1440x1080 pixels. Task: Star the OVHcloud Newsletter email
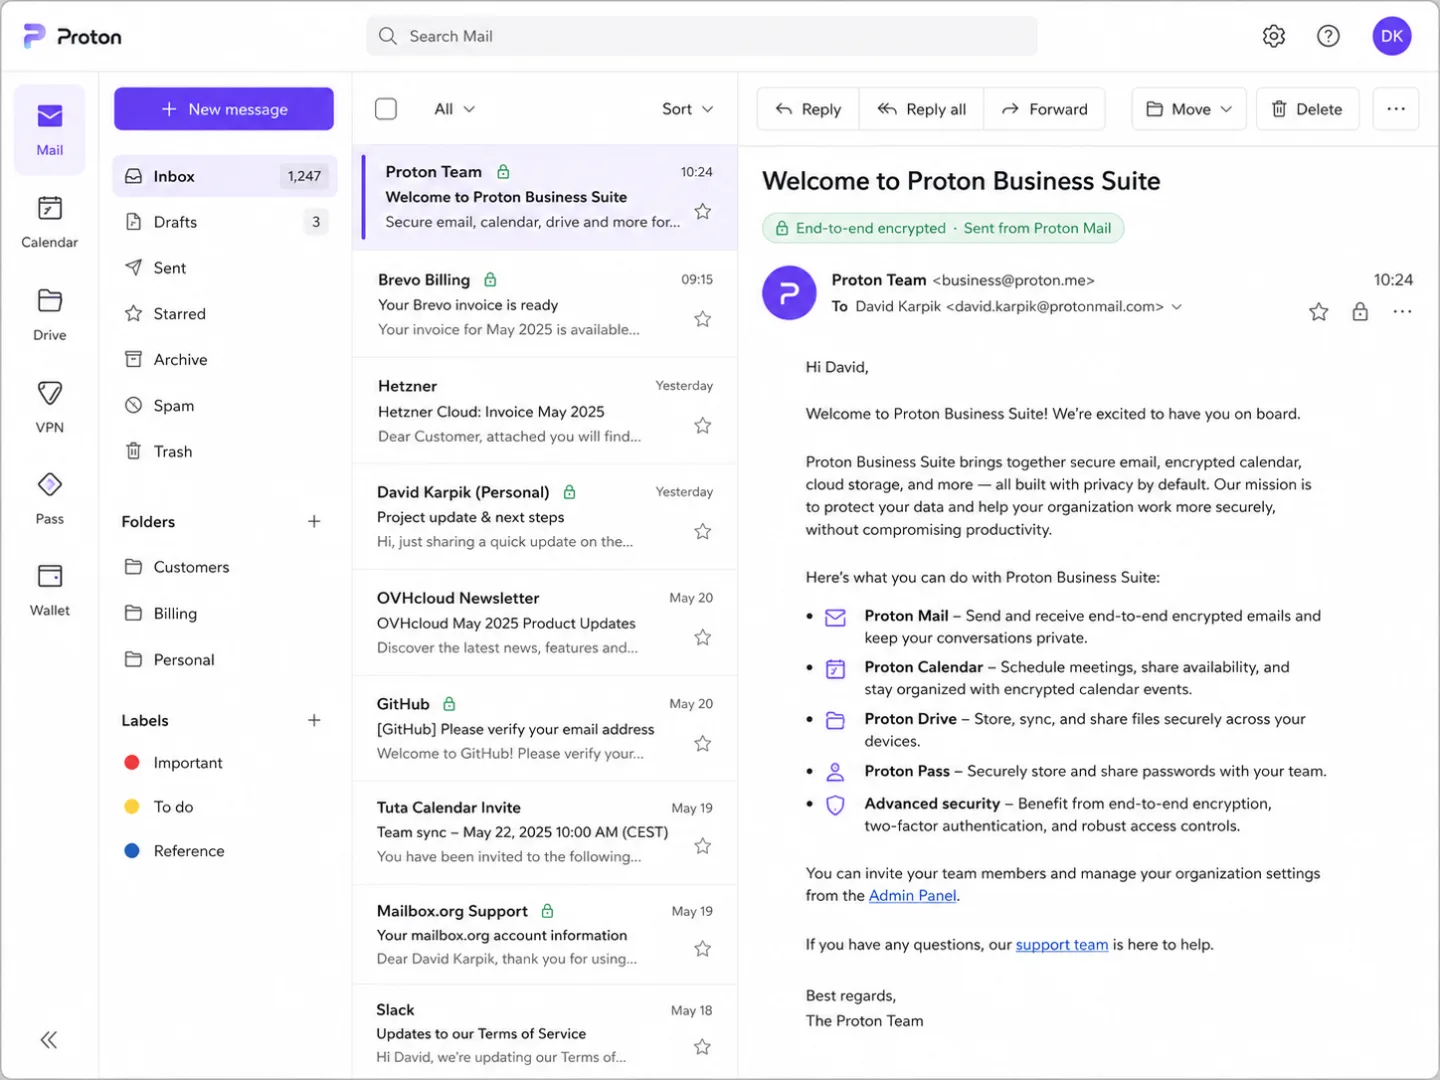coord(703,637)
